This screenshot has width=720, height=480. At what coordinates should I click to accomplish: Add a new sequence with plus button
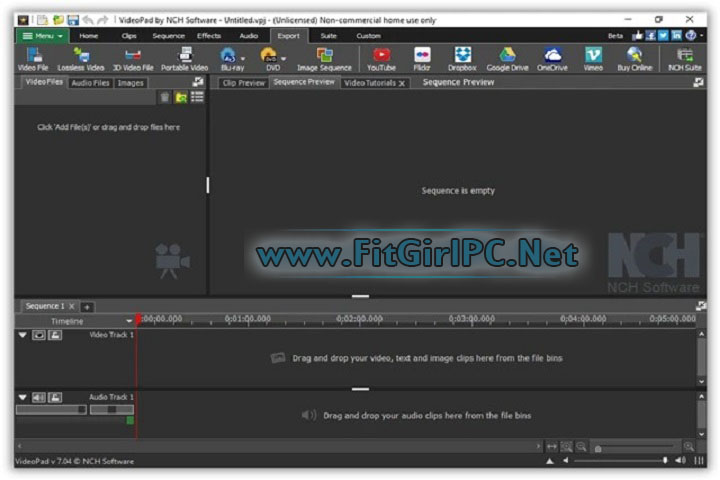tap(87, 306)
